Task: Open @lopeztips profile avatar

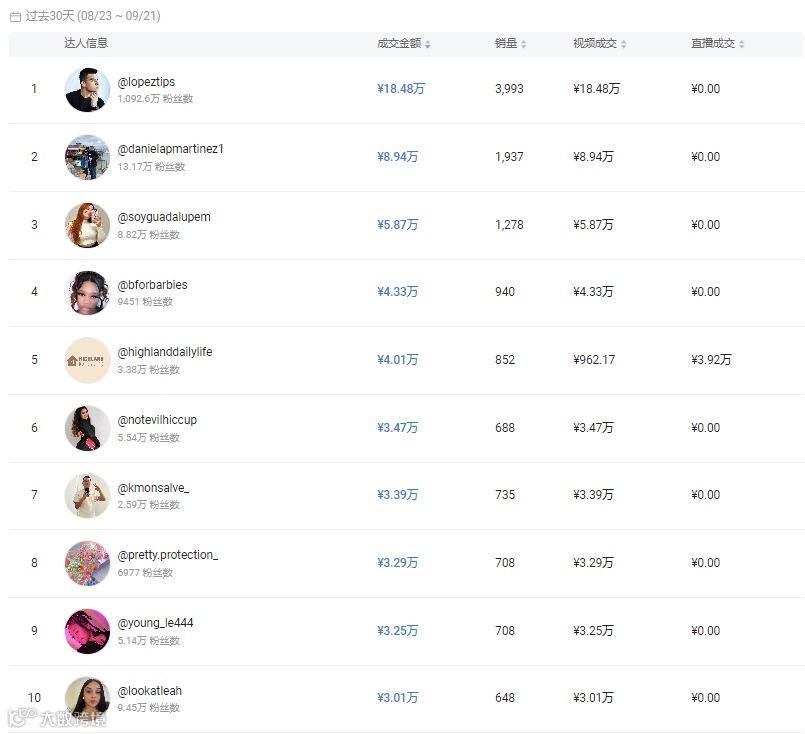Action: tap(87, 90)
